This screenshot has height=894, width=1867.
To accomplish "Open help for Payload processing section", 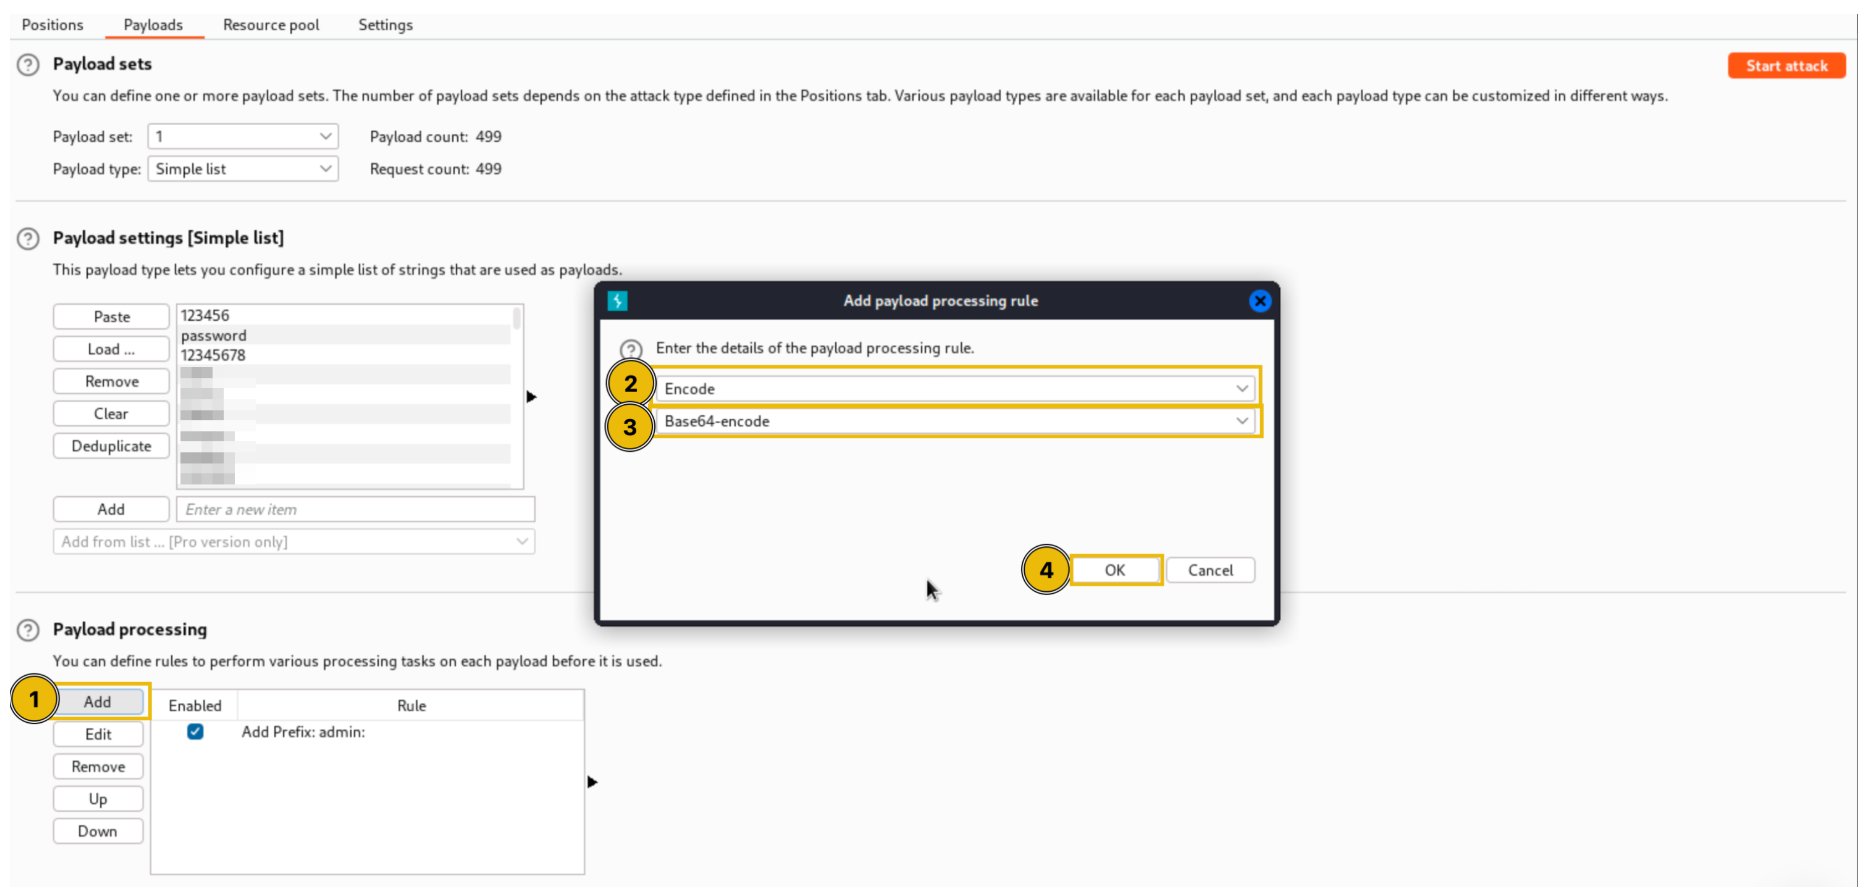I will point(28,630).
